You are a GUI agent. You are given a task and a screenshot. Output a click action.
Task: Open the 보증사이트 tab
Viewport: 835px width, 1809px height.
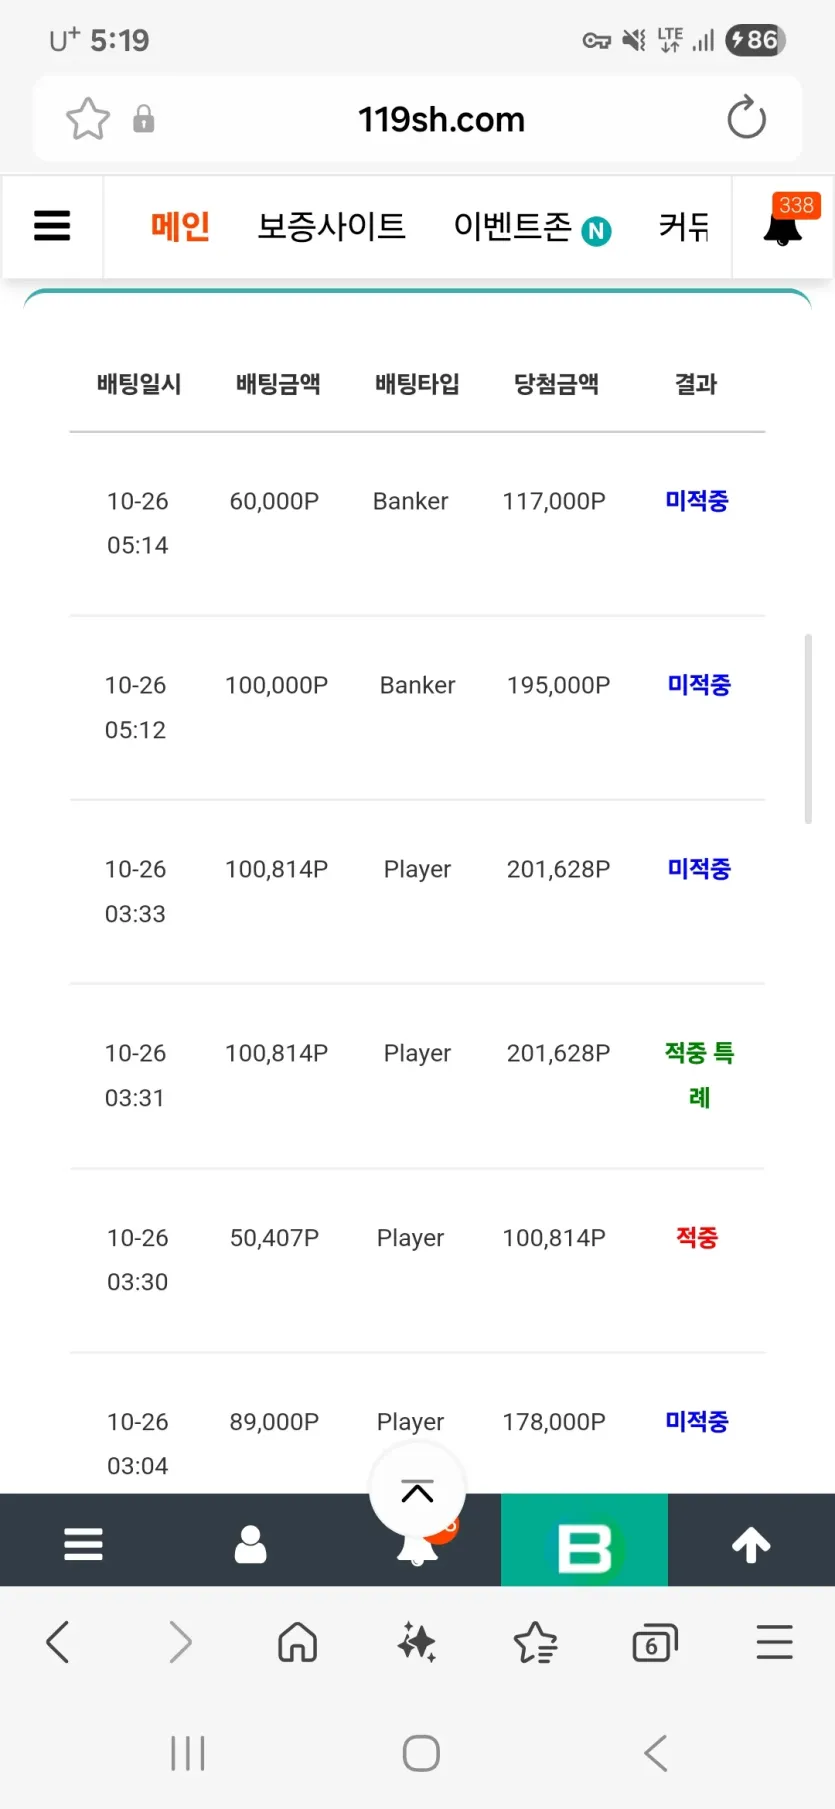tap(332, 227)
